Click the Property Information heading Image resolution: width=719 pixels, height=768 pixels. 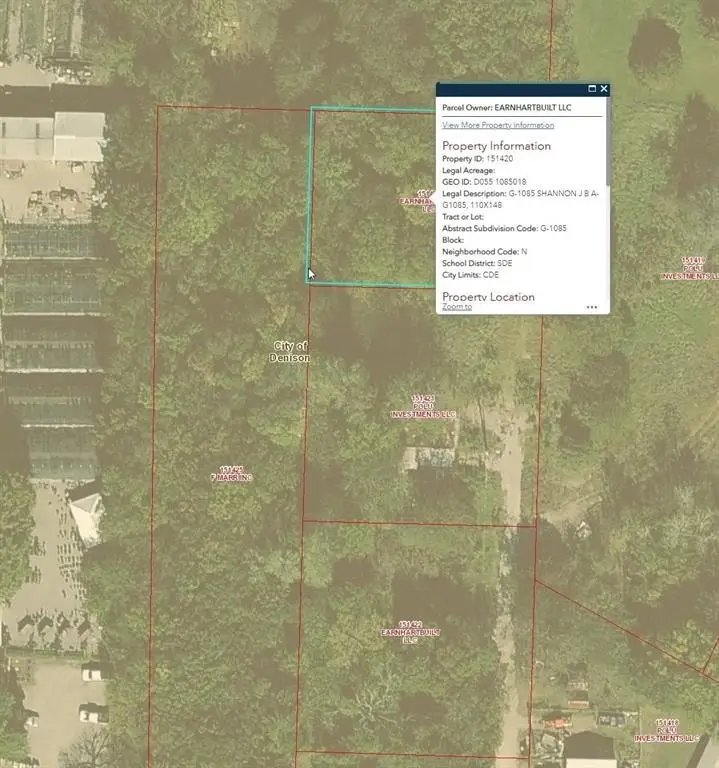(x=496, y=146)
